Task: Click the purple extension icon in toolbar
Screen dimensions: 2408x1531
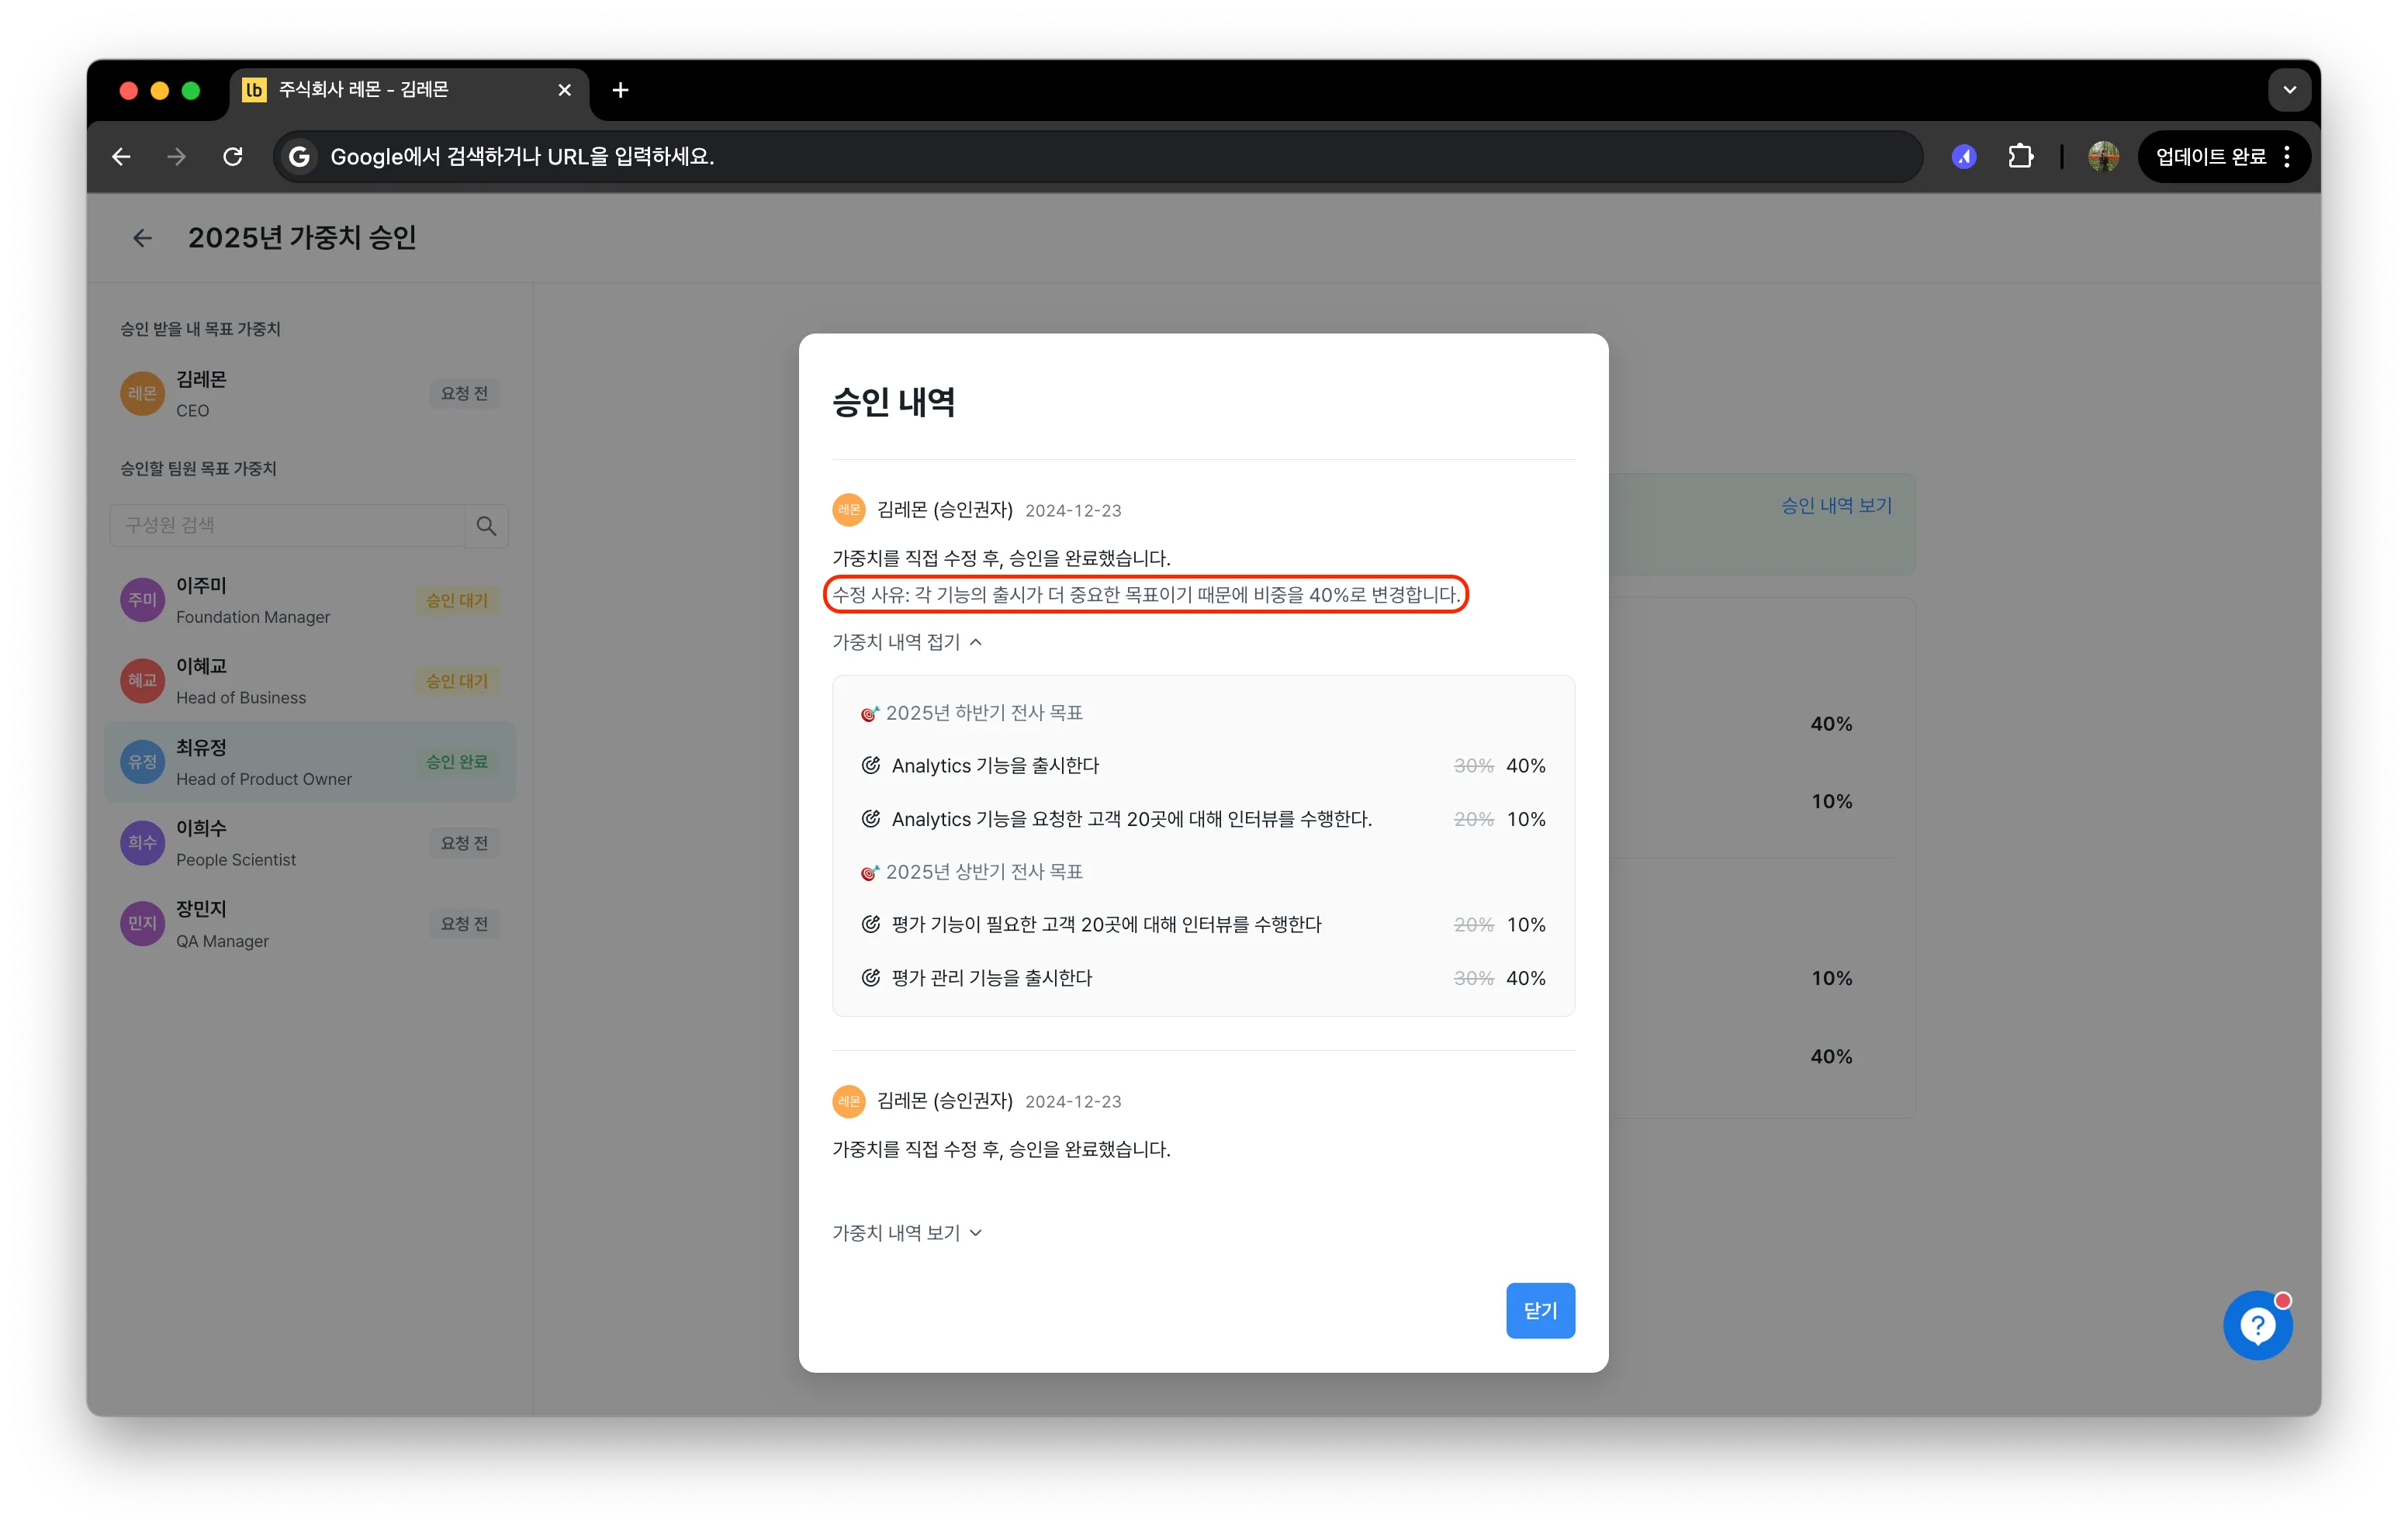Action: [1964, 157]
